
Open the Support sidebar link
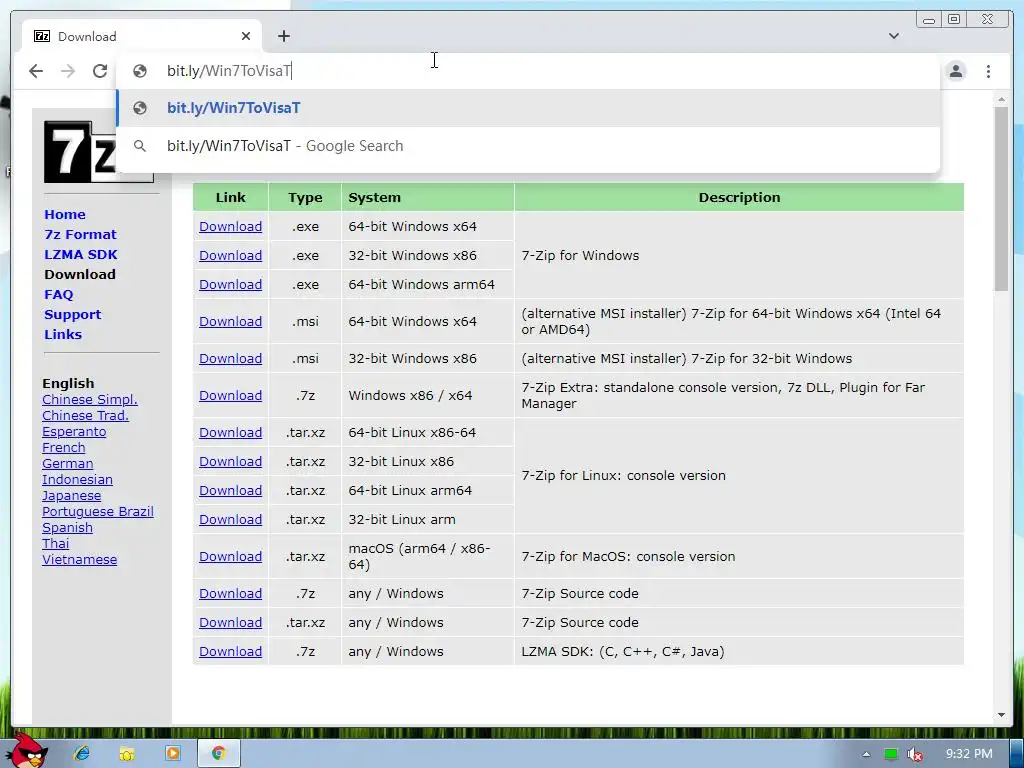click(x=72, y=315)
